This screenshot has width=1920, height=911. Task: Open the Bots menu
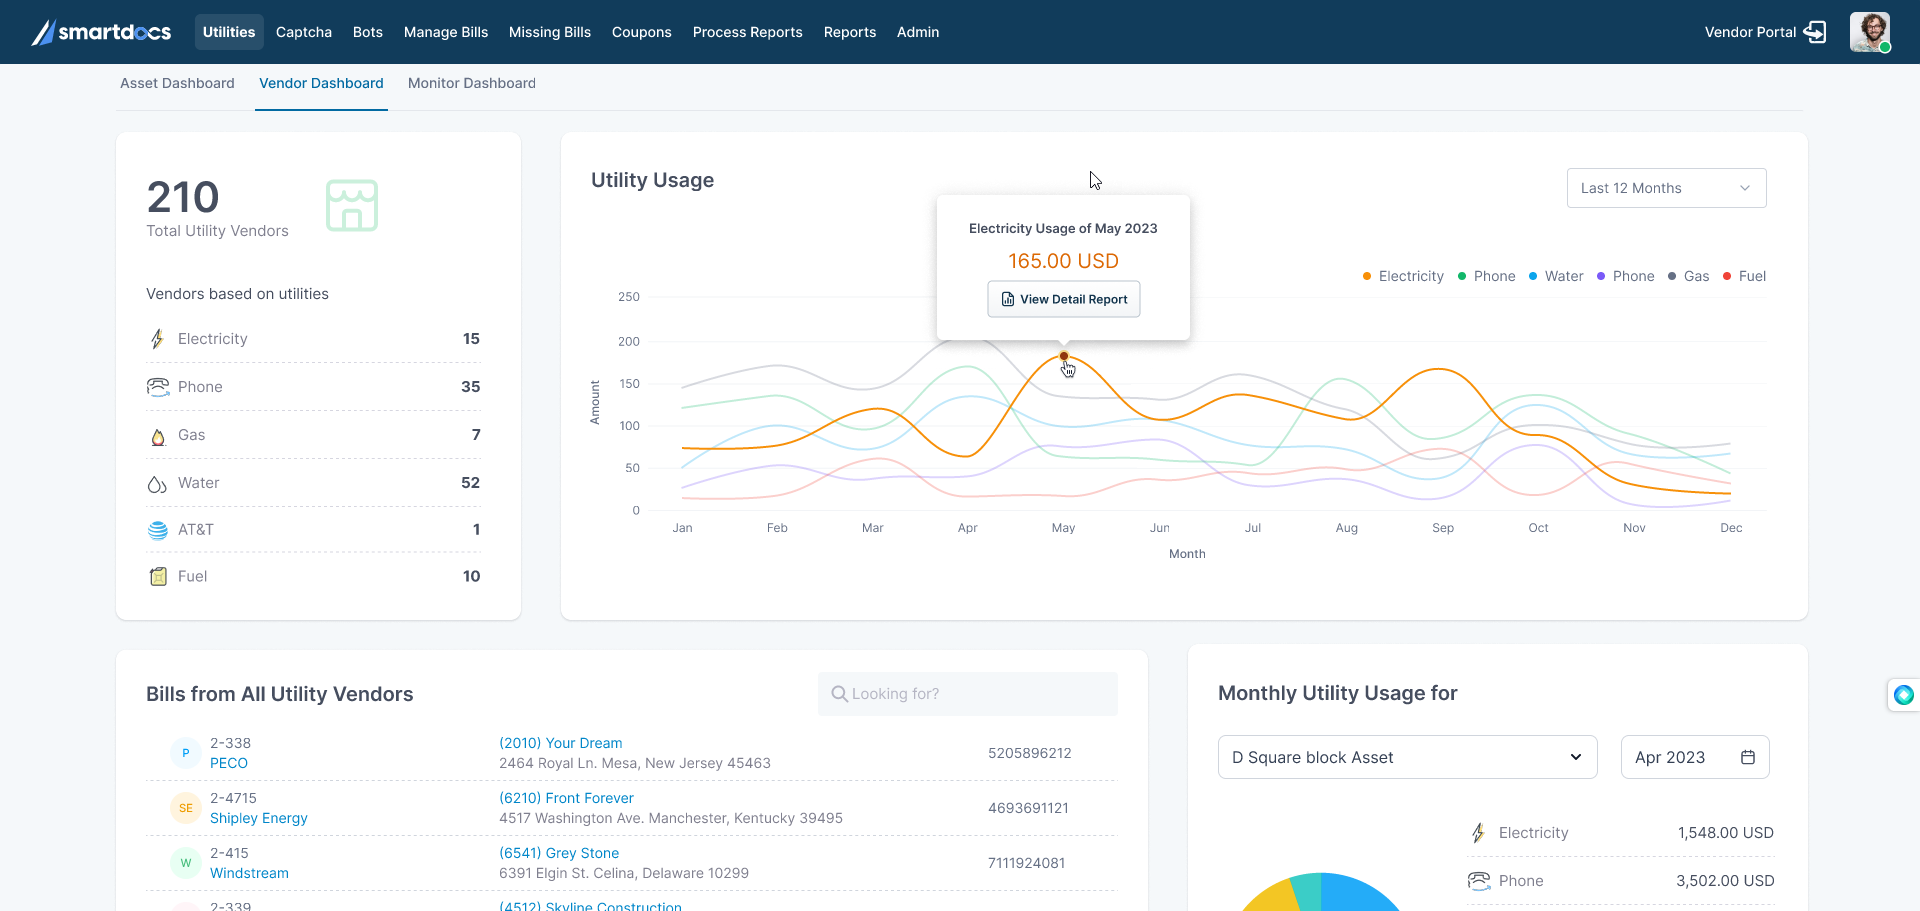click(x=368, y=32)
